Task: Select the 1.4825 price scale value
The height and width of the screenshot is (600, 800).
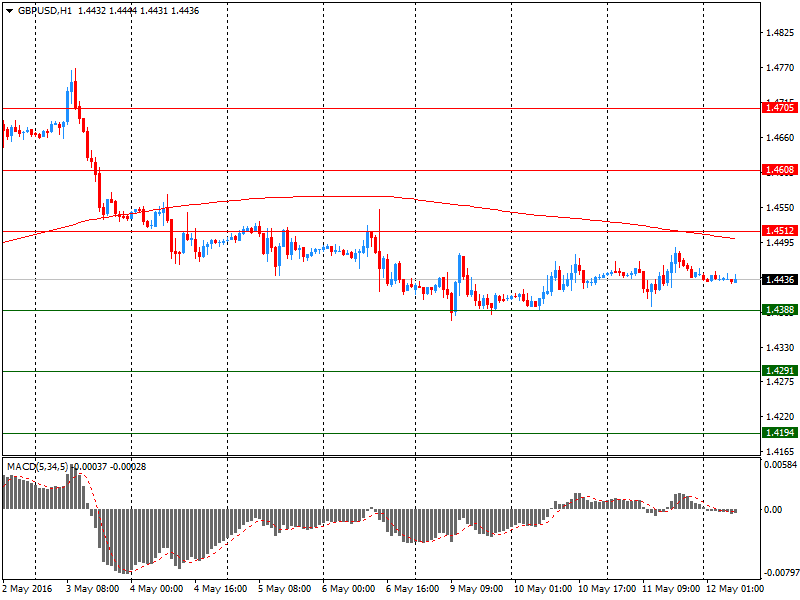Action: coord(780,33)
